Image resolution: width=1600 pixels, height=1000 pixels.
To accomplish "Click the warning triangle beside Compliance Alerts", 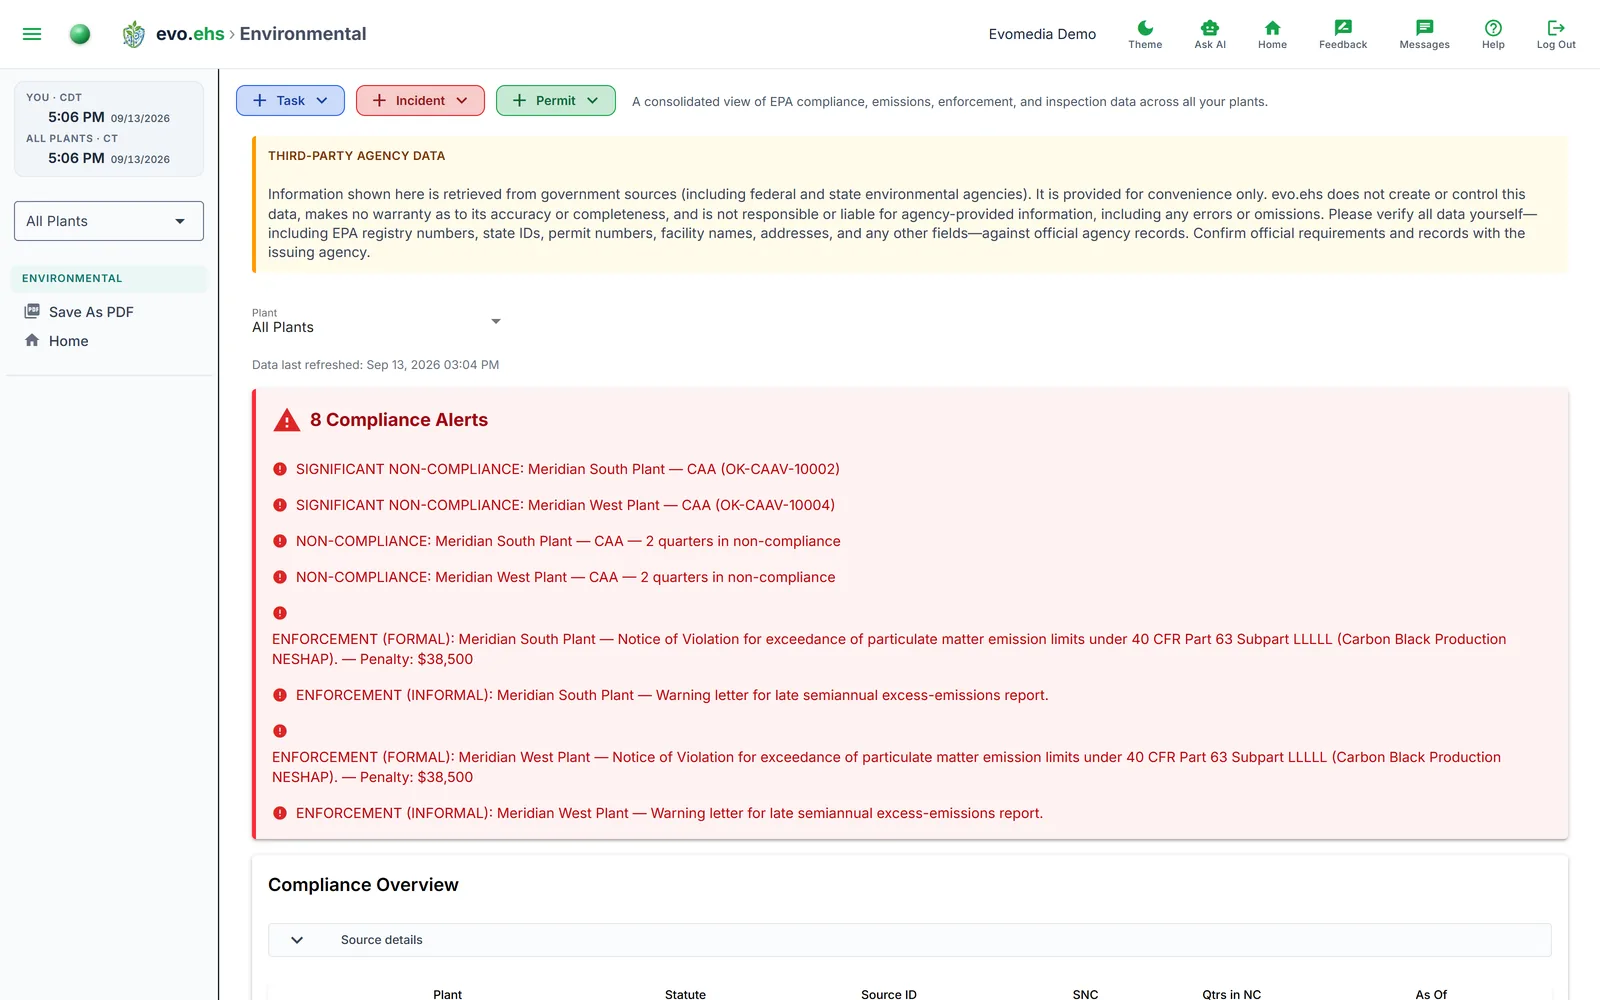I will coord(287,420).
